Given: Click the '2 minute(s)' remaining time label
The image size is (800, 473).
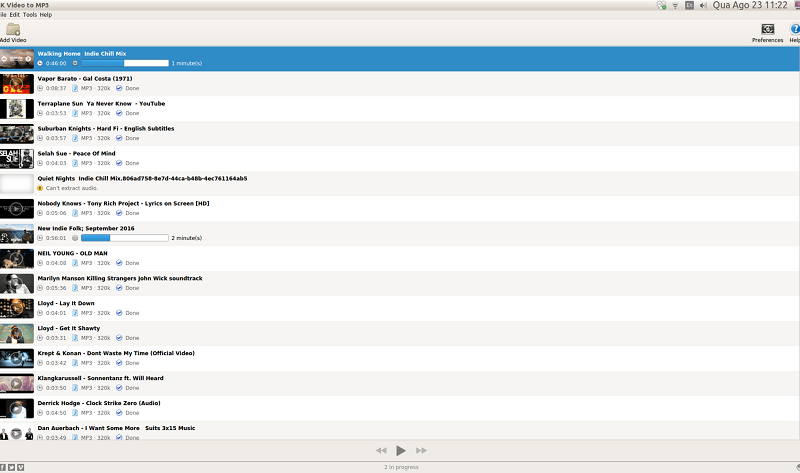Looking at the screenshot, I should [x=187, y=238].
